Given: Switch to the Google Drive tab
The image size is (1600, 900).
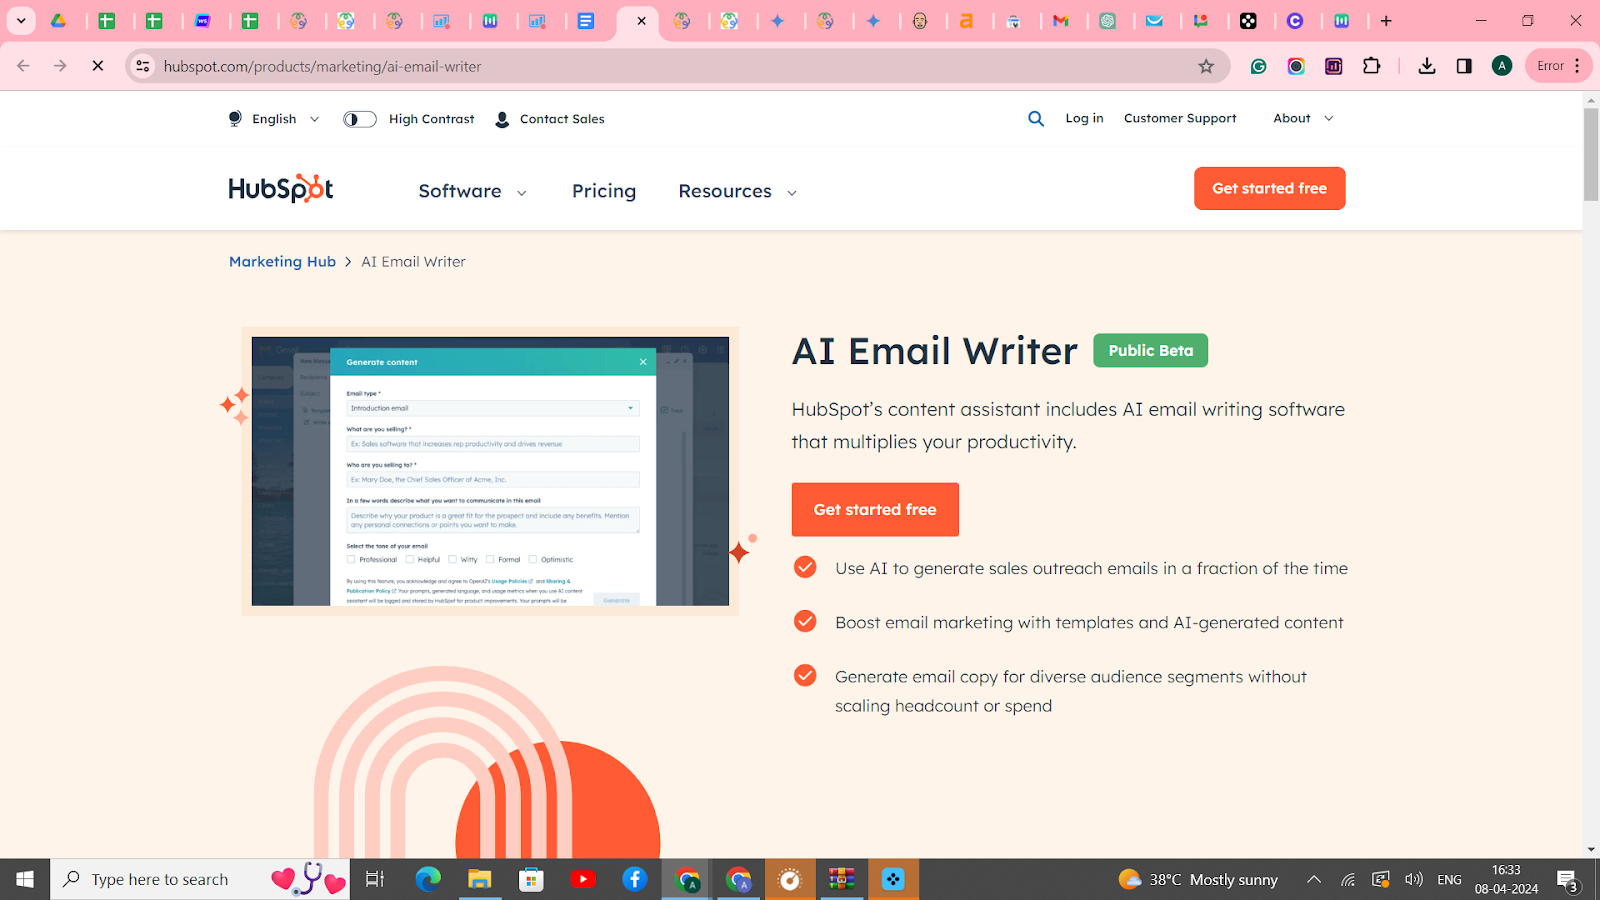Looking at the screenshot, I should pos(59,21).
